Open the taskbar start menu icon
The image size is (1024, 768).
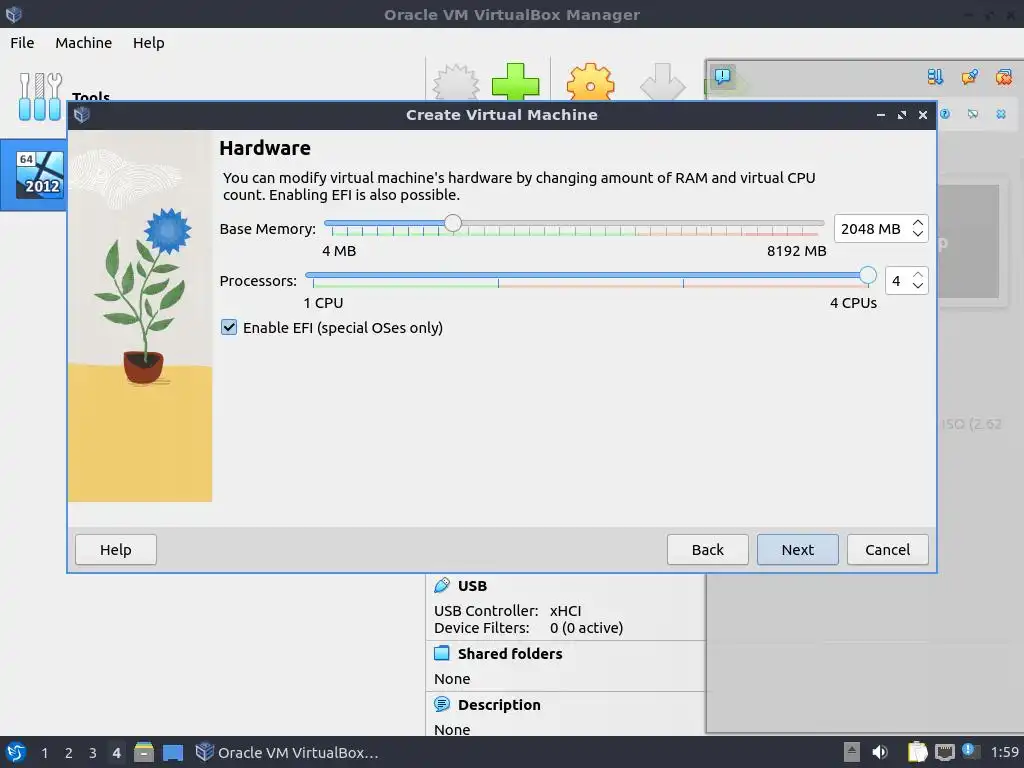(x=15, y=752)
